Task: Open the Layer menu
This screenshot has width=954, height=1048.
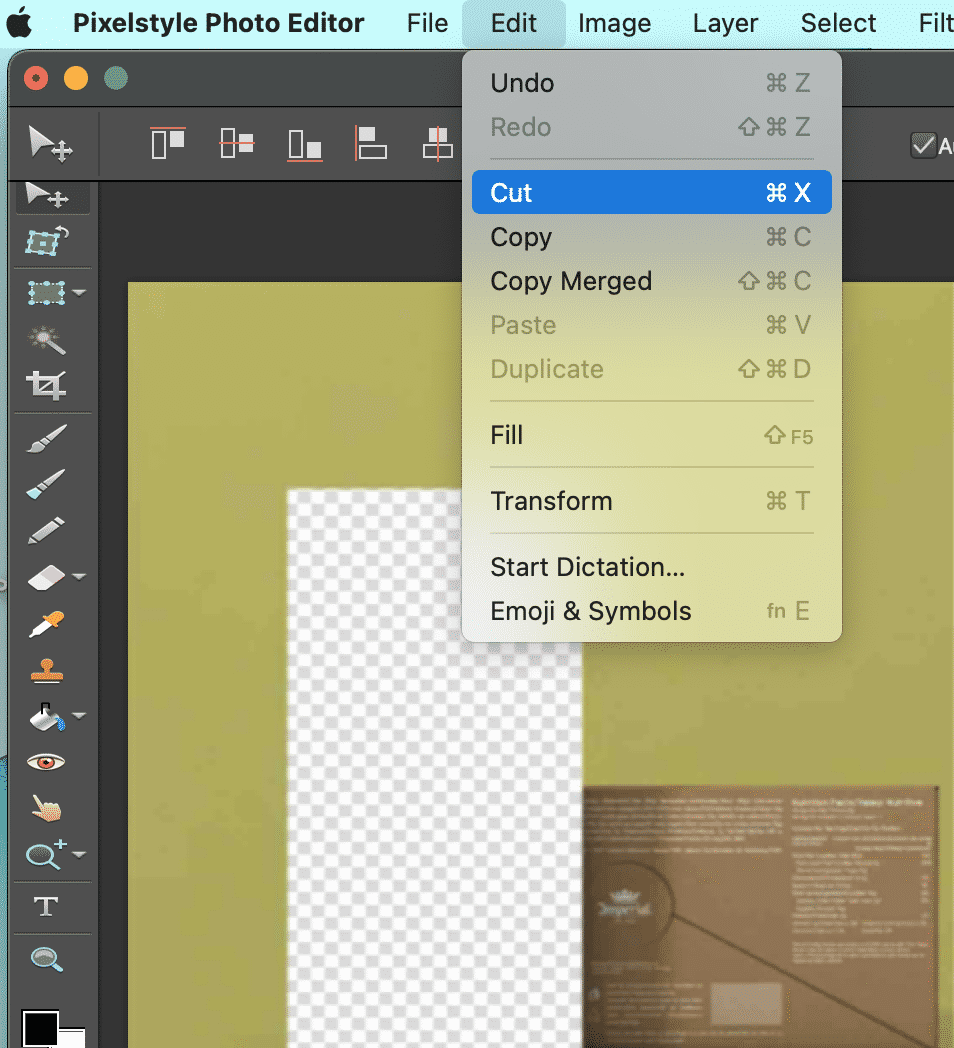Action: click(x=725, y=23)
